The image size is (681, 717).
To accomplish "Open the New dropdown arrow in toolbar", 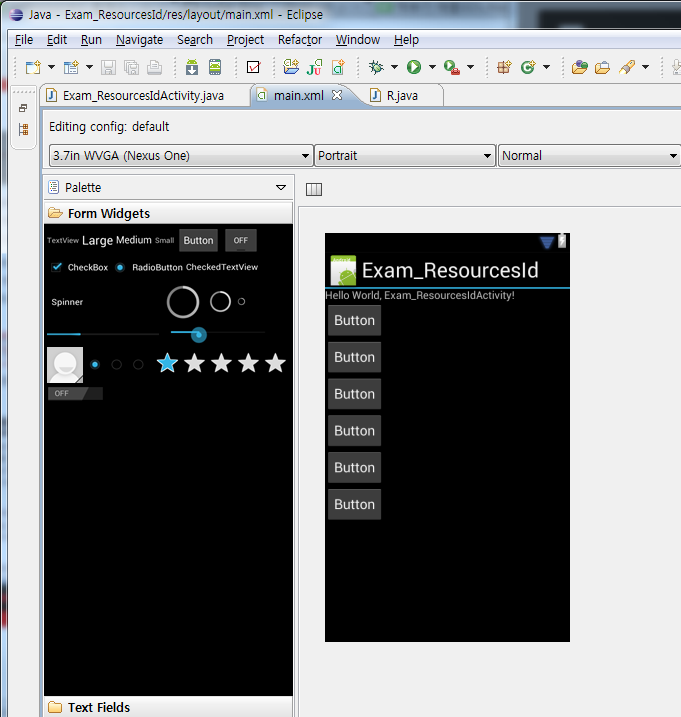I will coord(52,67).
